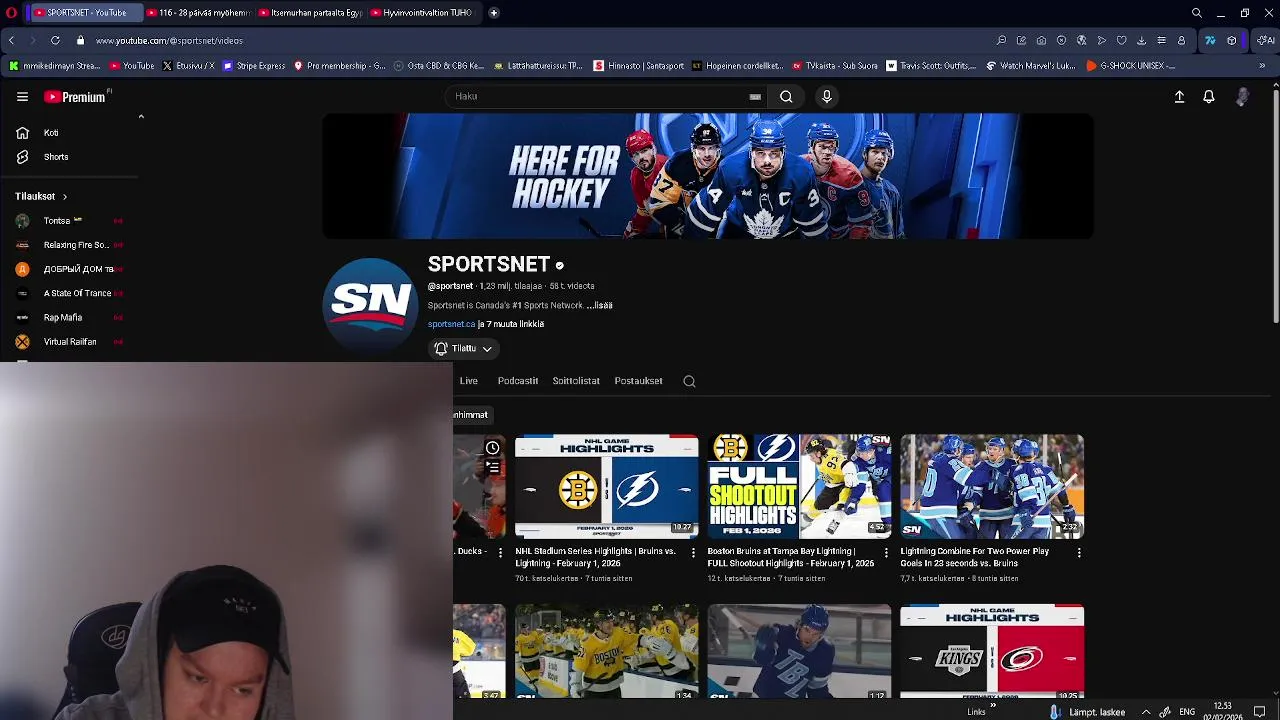Open YouTube notifications bell
The image size is (1280, 720).
click(1209, 97)
